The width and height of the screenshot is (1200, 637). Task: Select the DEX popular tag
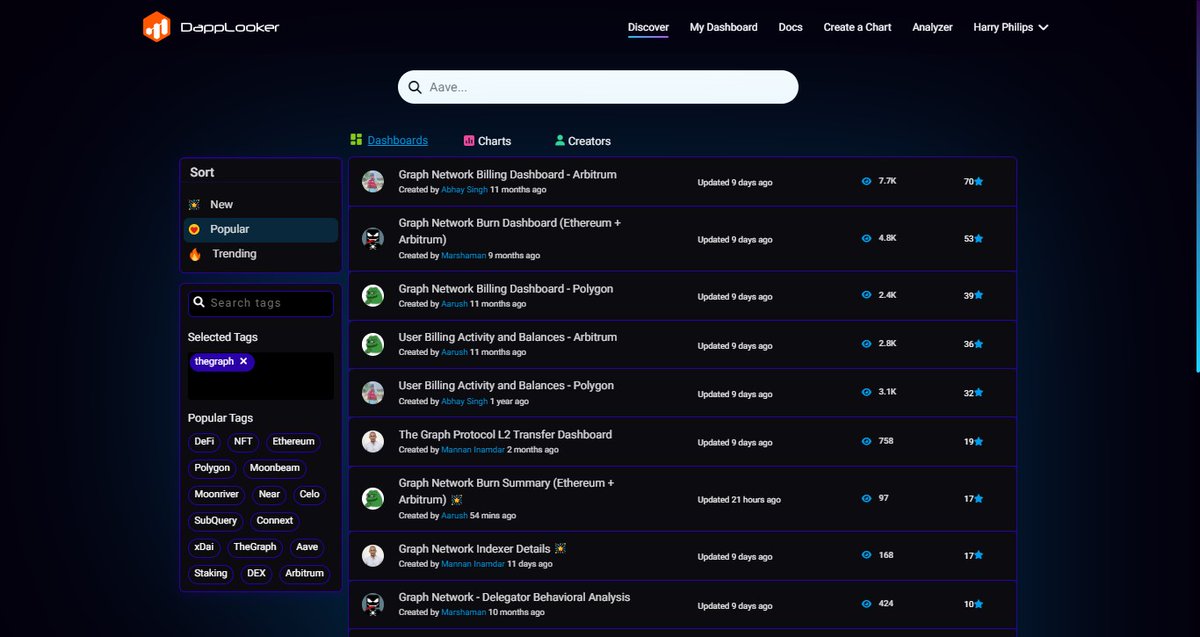pyautogui.click(x=256, y=573)
